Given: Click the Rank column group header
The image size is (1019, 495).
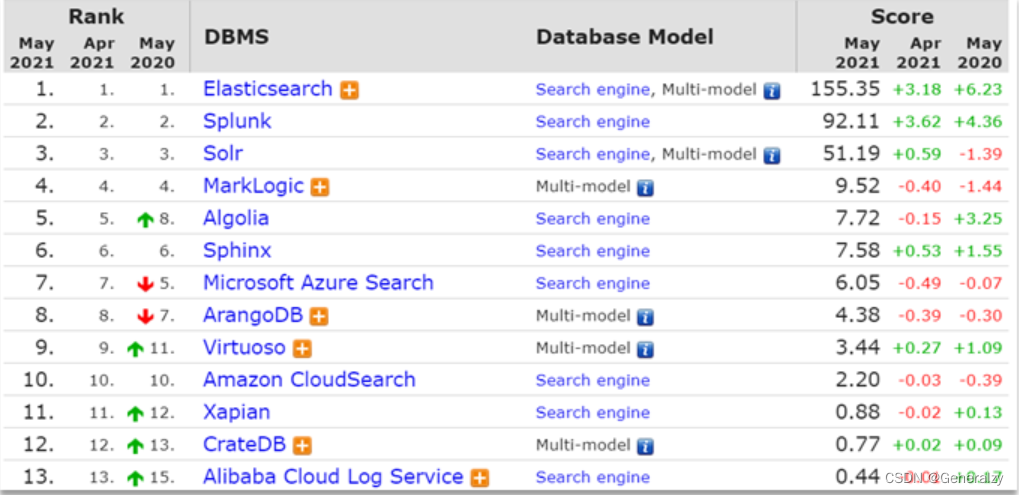Looking at the screenshot, I should [96, 16].
